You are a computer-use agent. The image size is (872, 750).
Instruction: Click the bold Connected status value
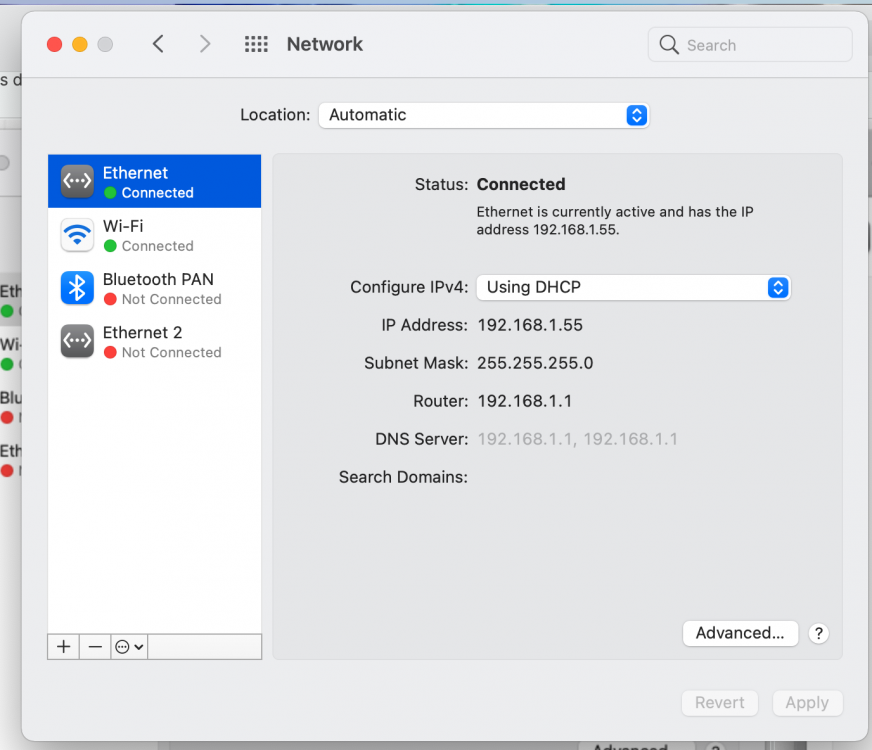521,184
